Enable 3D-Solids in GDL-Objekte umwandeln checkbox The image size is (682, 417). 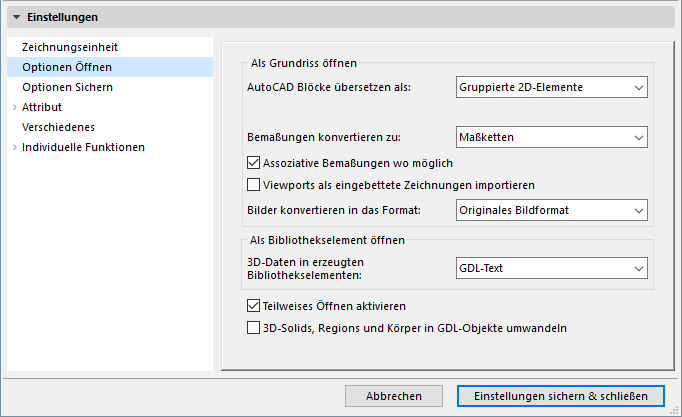pyautogui.click(x=253, y=327)
